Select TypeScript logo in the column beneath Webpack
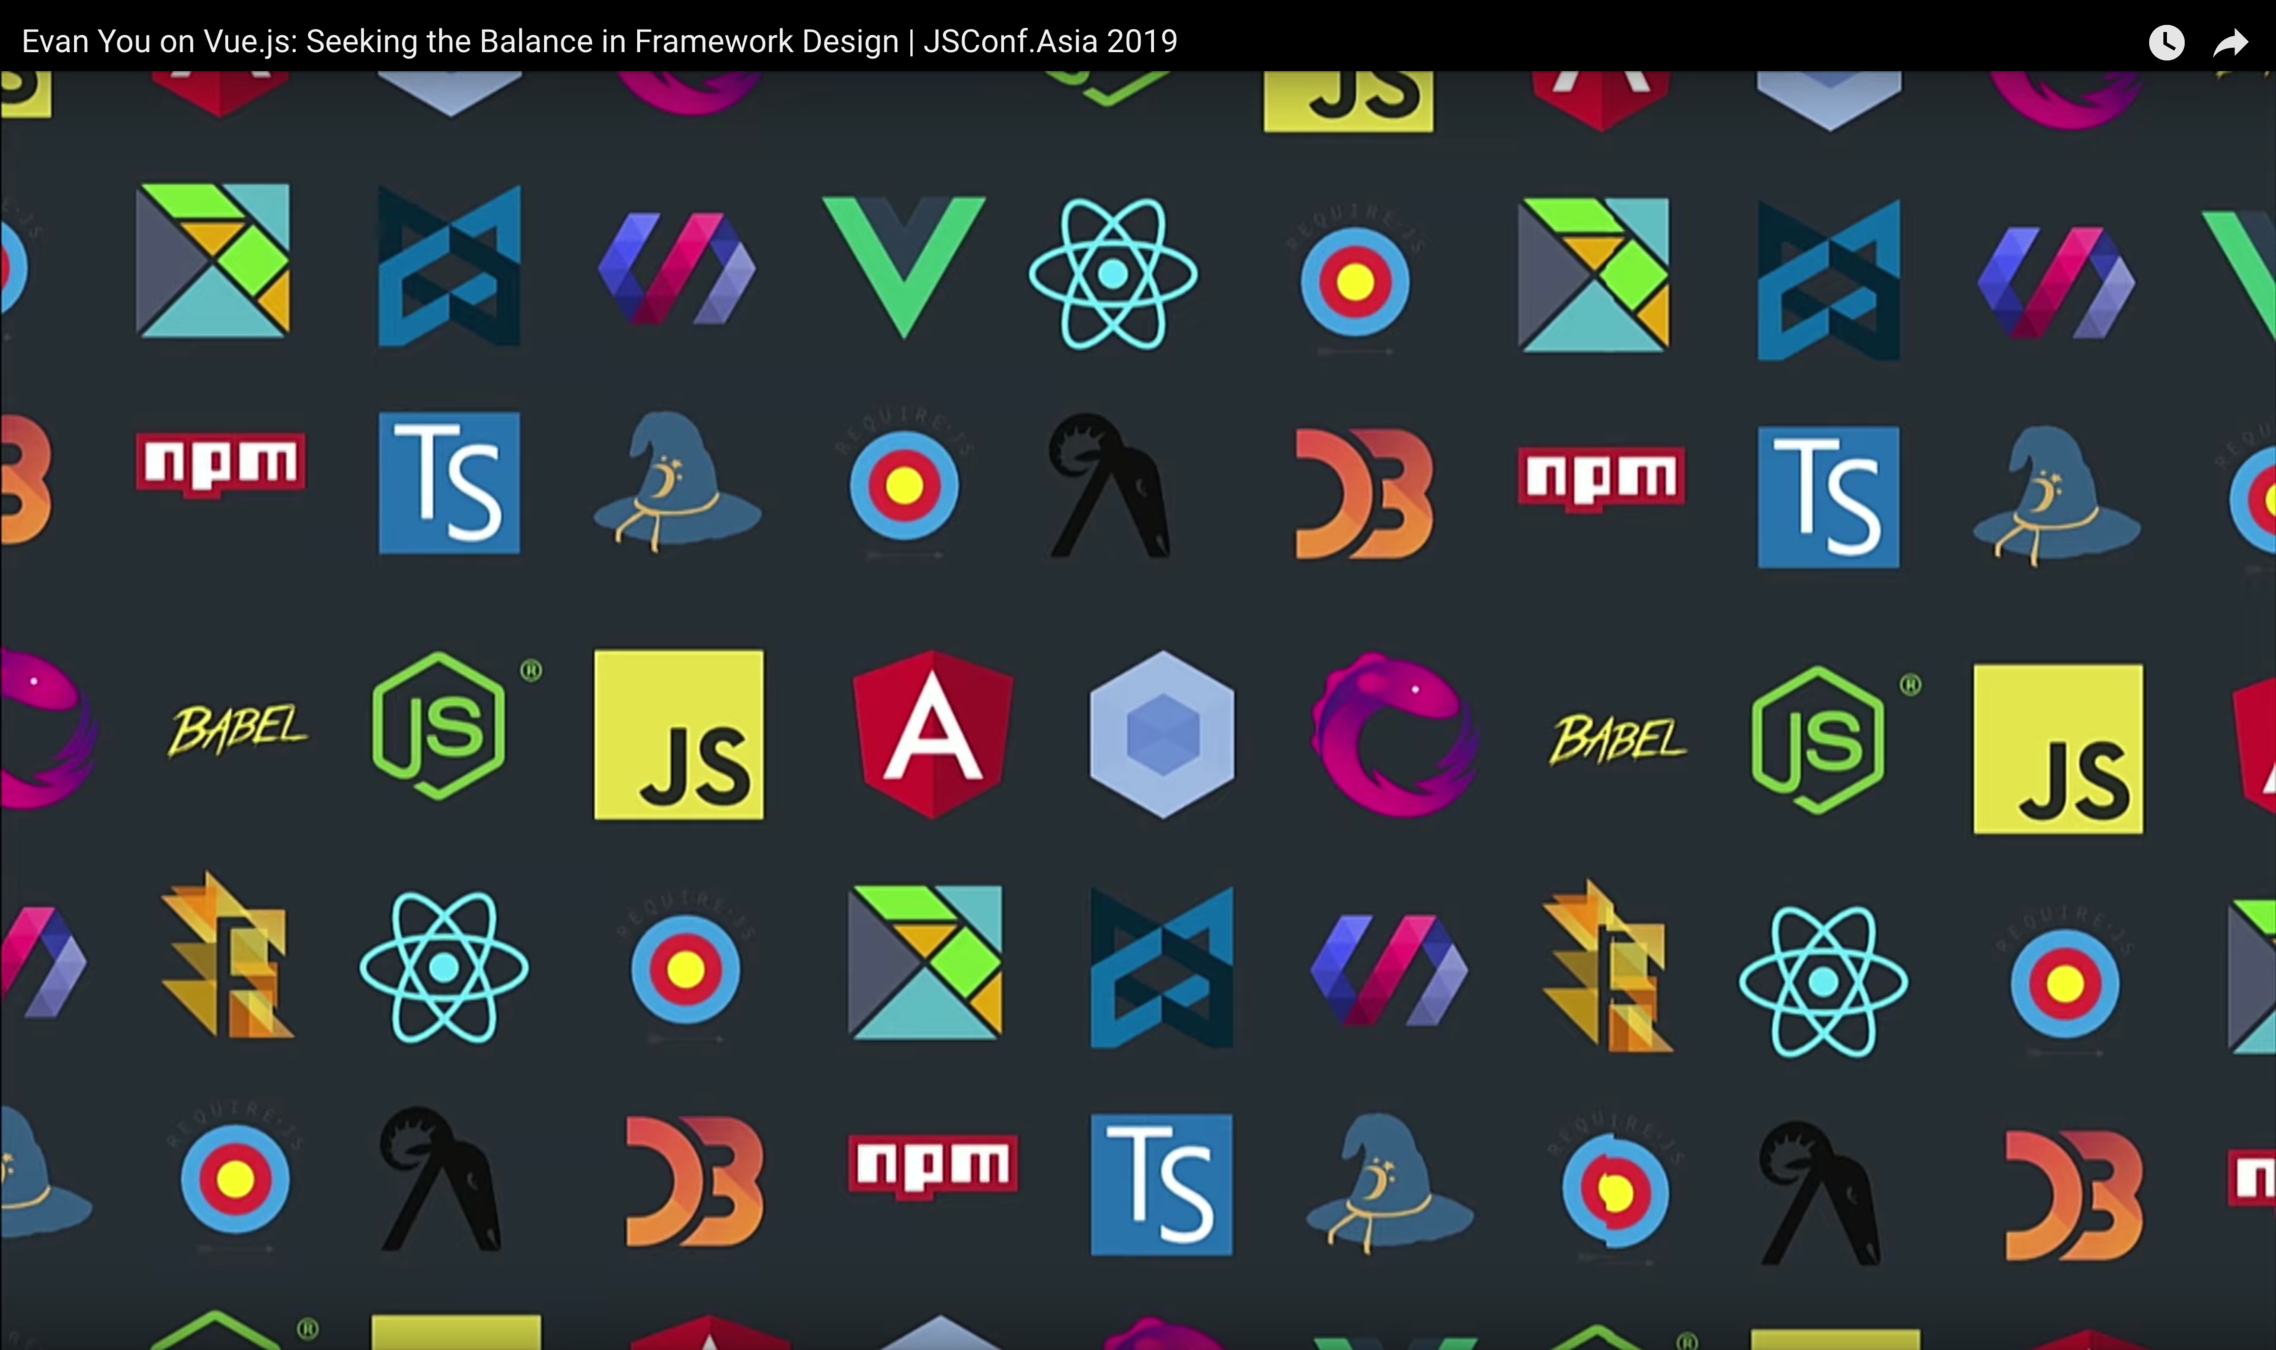2276x1350 pixels. click(x=1161, y=1184)
